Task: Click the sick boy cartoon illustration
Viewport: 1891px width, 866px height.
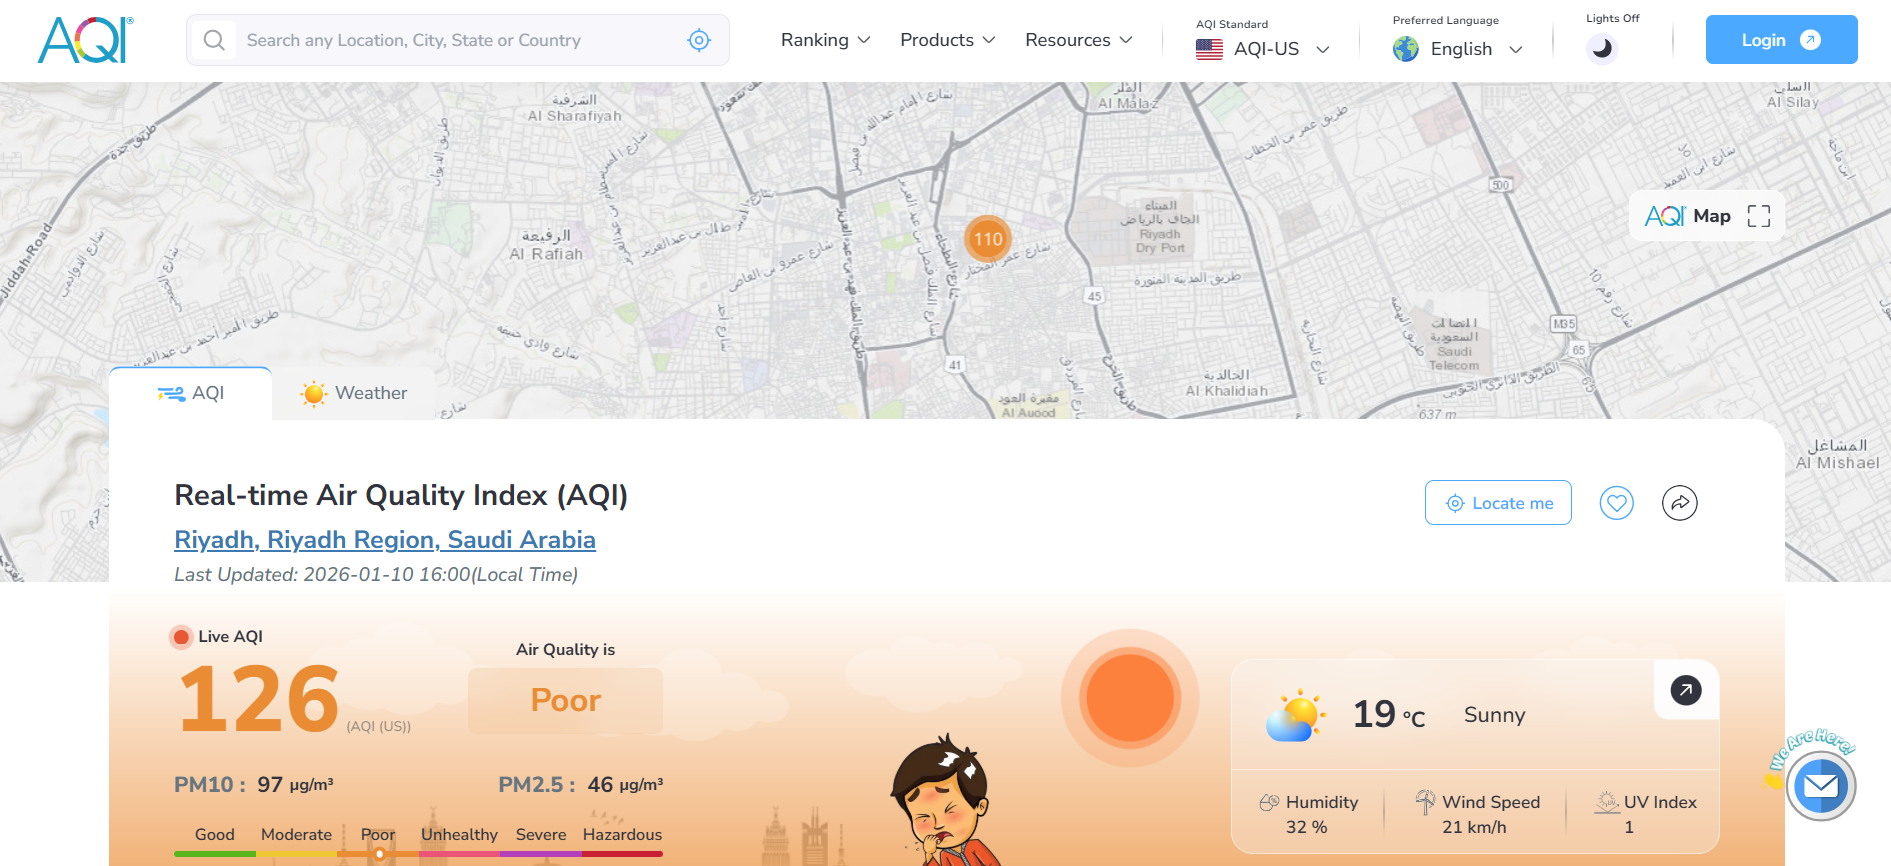Action: click(942, 801)
